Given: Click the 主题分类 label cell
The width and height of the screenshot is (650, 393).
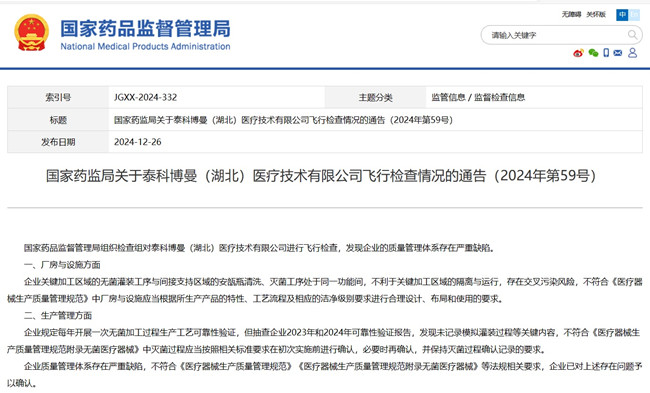Looking at the screenshot, I should (x=376, y=97).
